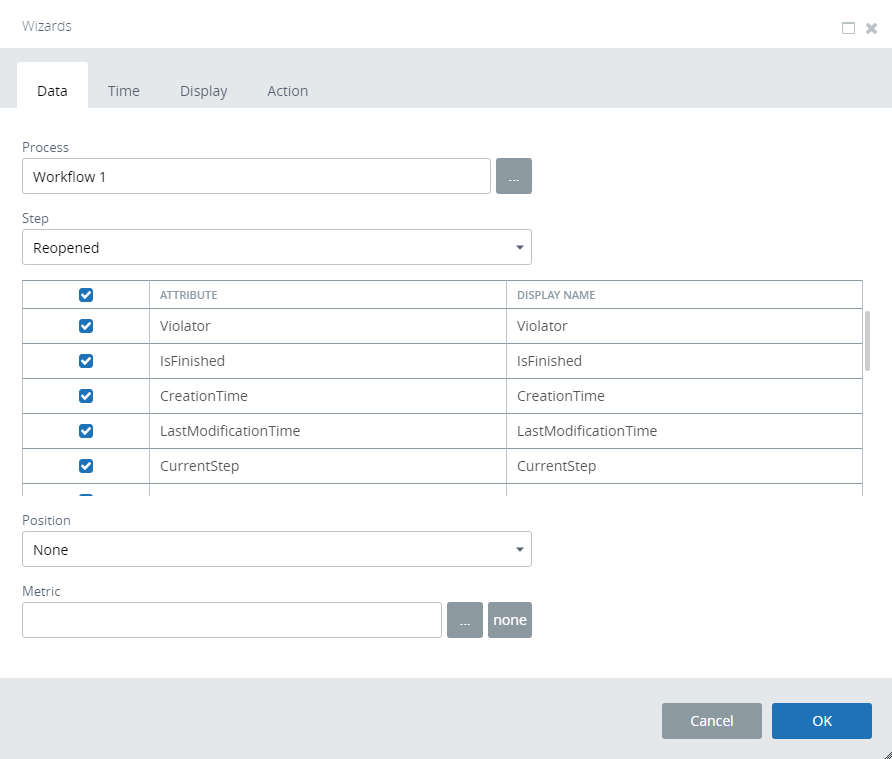Click the attribute table vertical scrollbar
This screenshot has width=892, height=759.
[x=867, y=342]
